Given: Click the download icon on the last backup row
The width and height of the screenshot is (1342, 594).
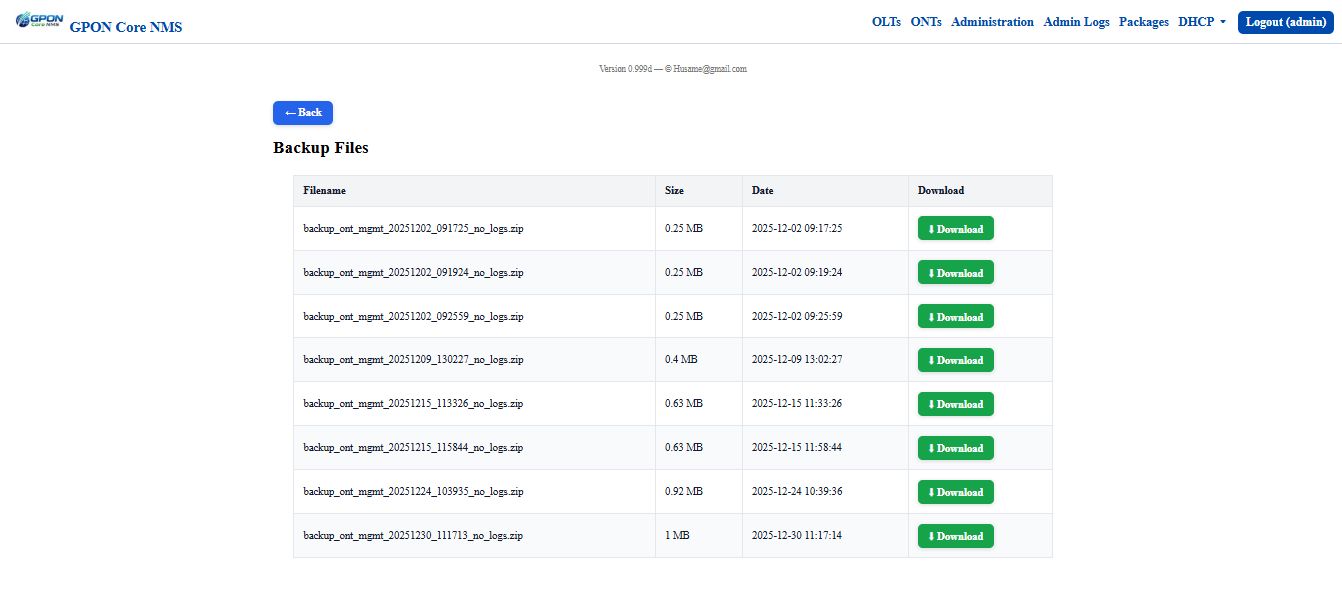Looking at the screenshot, I should (x=932, y=535).
